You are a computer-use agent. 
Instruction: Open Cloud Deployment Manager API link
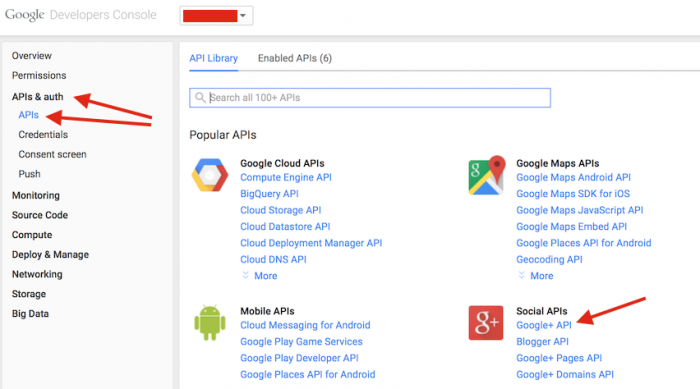point(311,243)
